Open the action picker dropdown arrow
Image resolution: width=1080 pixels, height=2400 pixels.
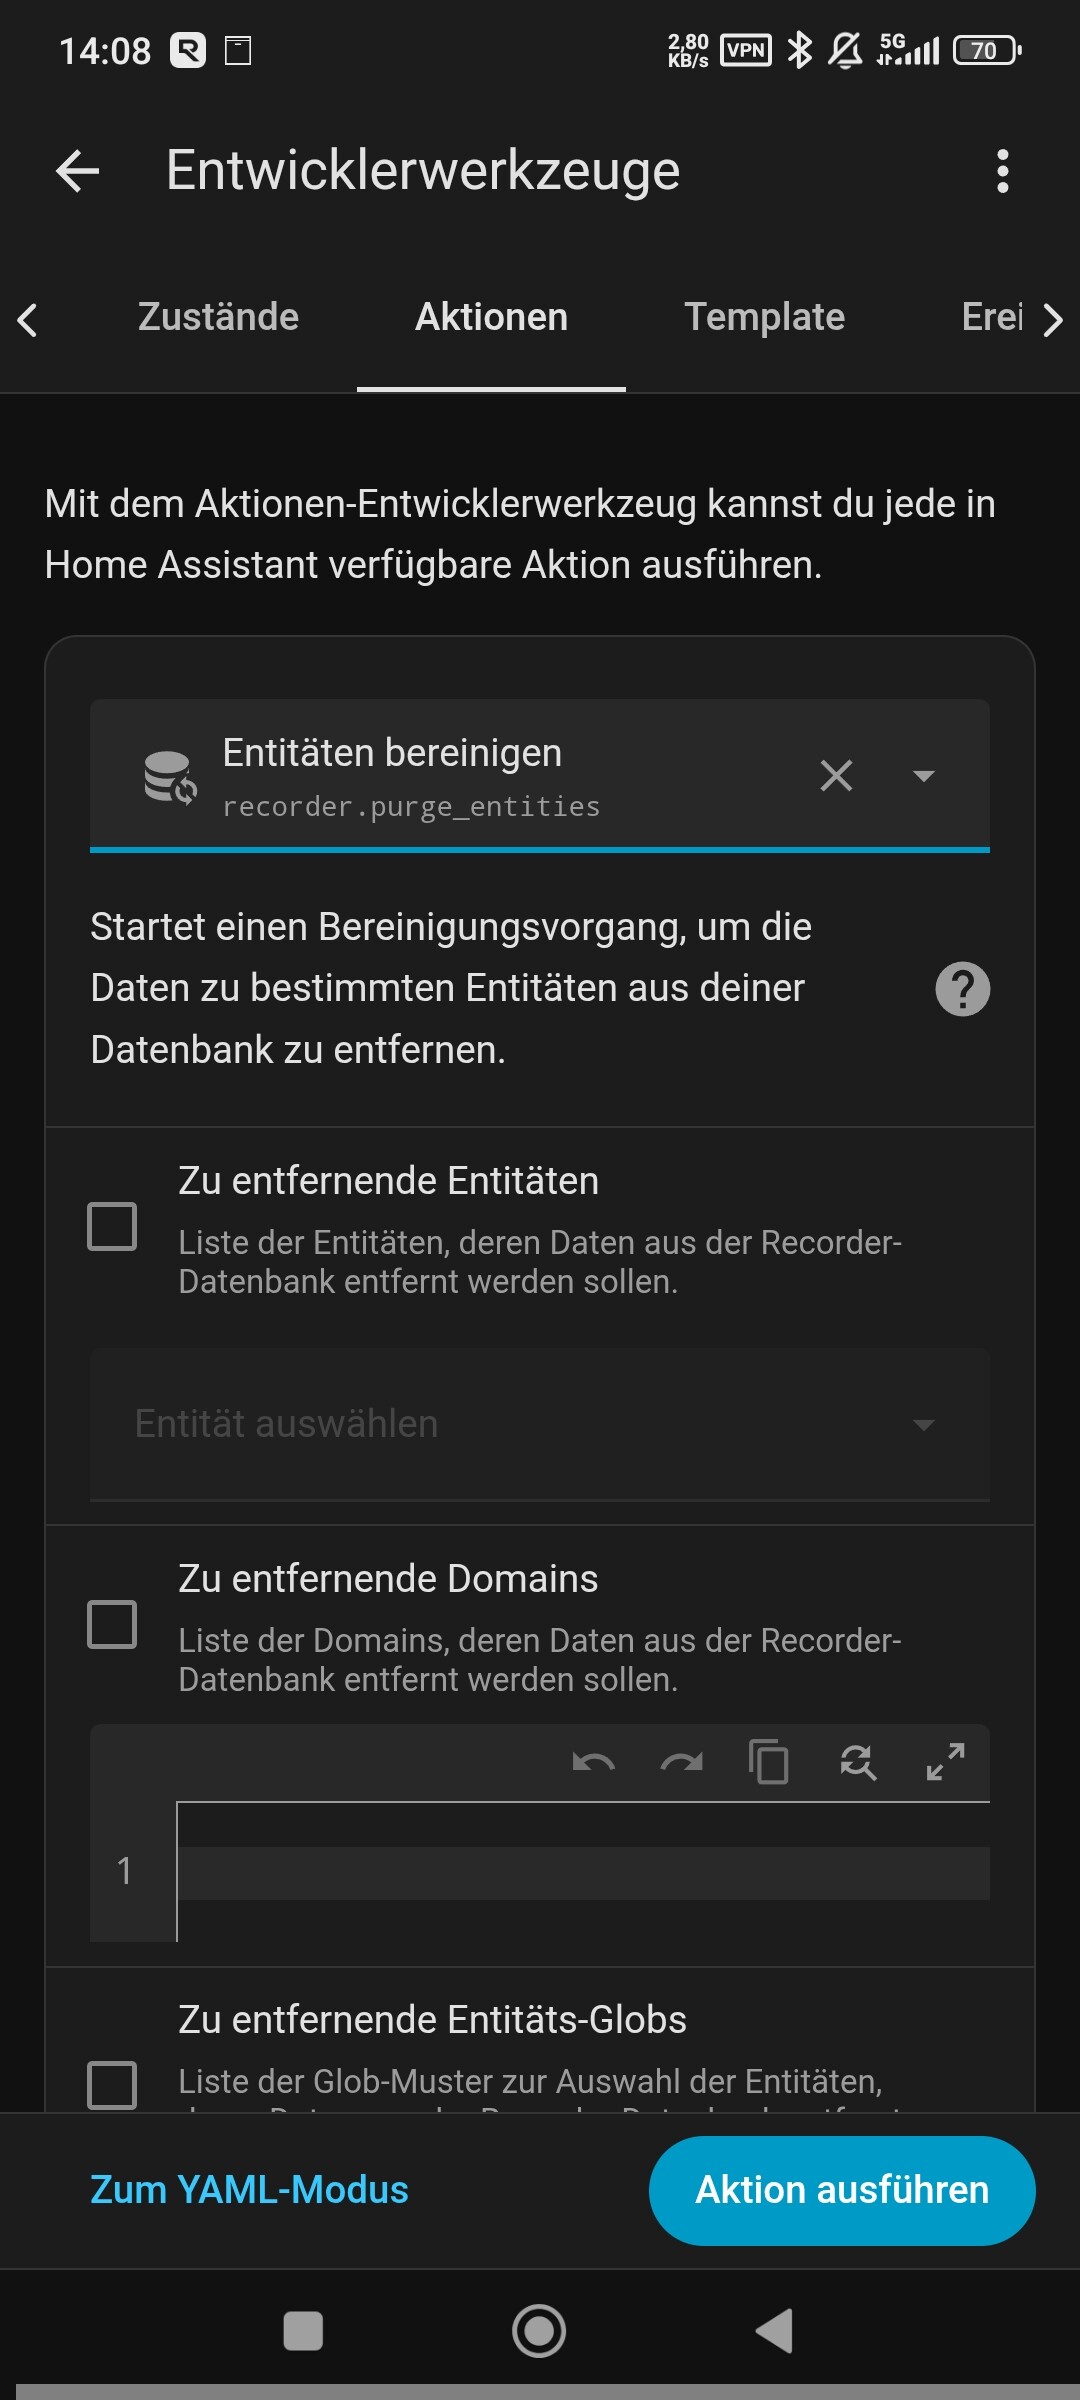click(924, 775)
